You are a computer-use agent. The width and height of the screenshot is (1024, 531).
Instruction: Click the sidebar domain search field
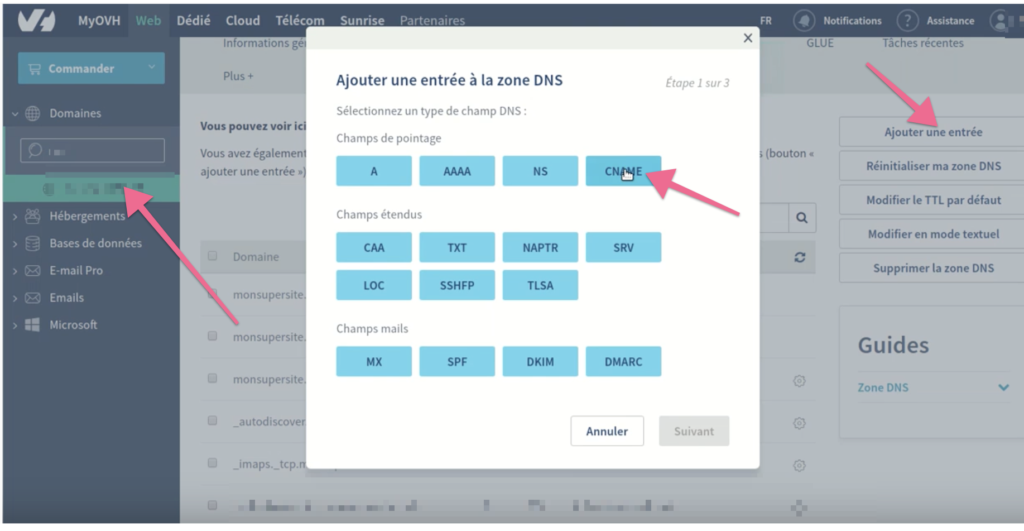tap(92, 151)
